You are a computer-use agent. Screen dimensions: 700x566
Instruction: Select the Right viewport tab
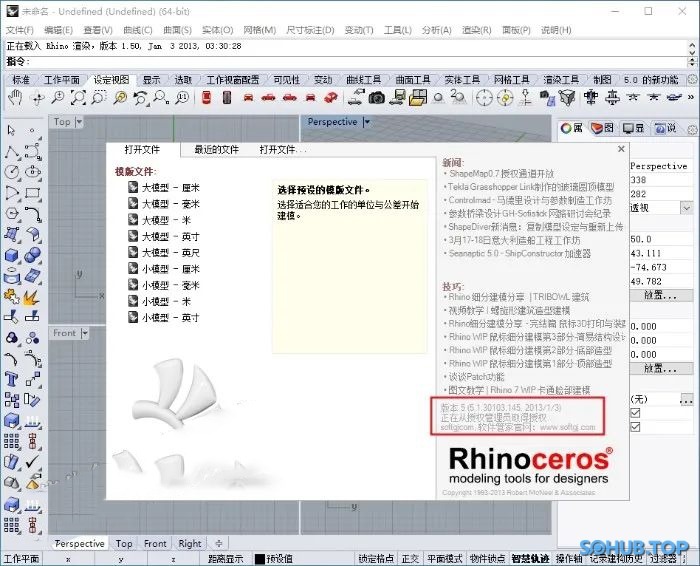(x=190, y=543)
